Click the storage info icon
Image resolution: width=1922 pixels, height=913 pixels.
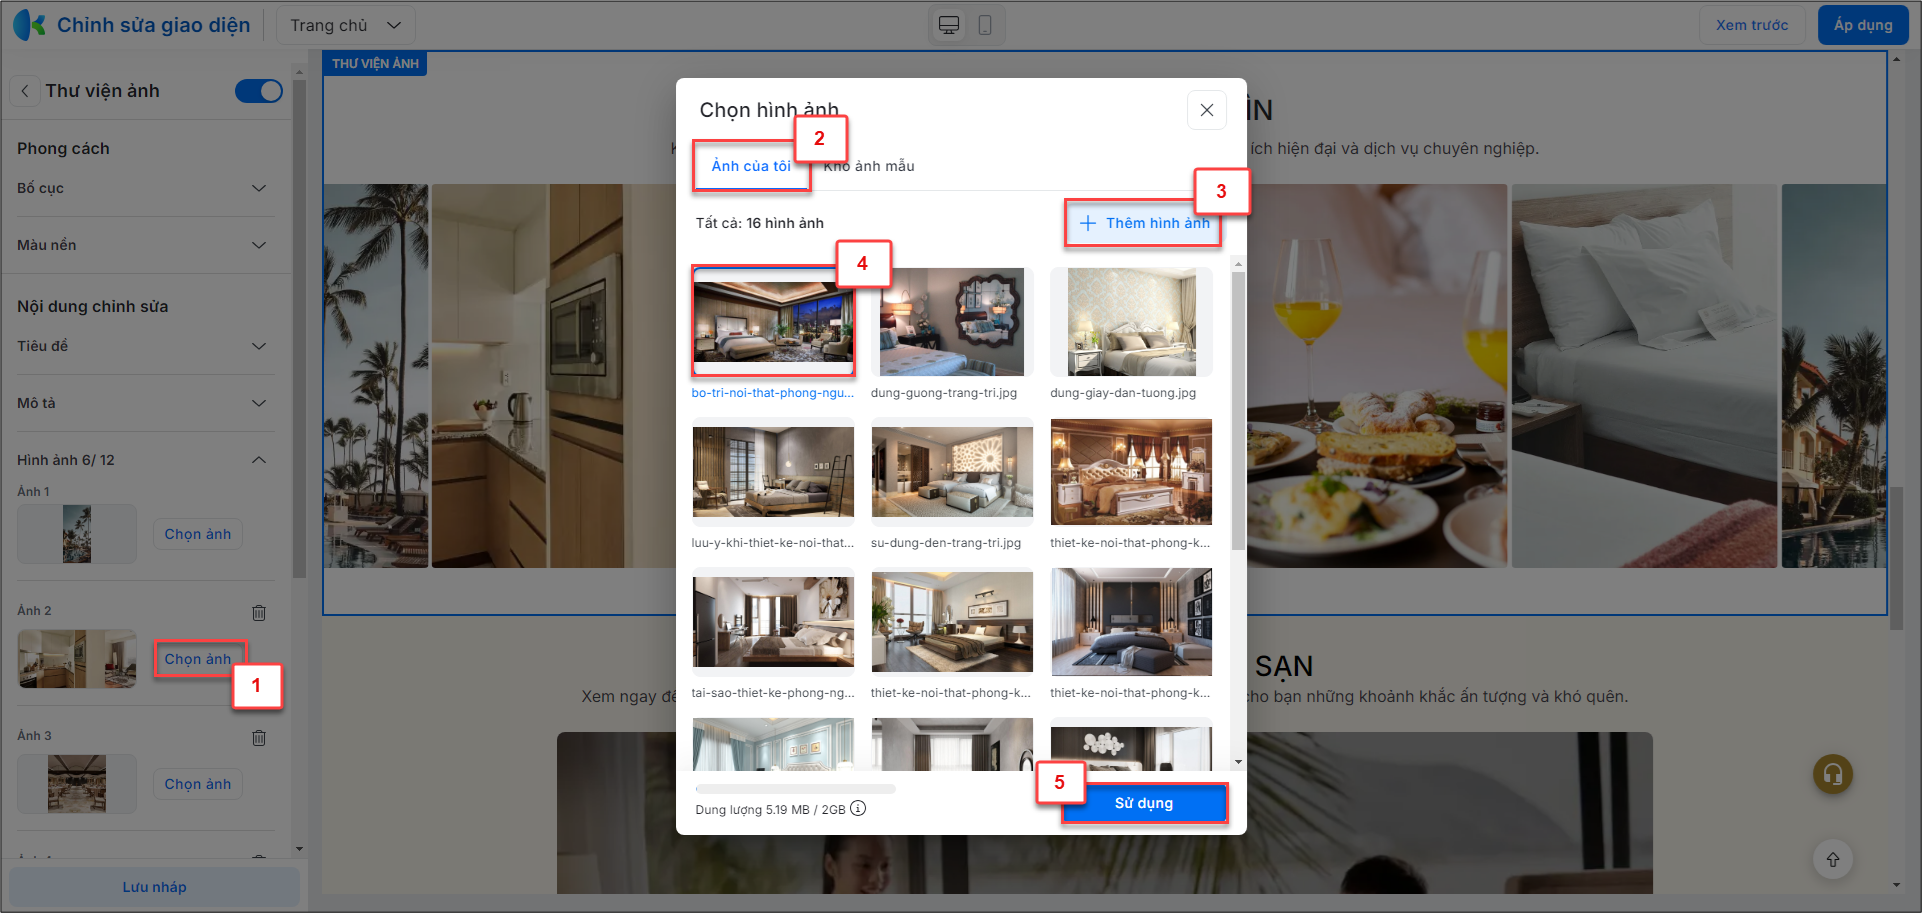(858, 808)
